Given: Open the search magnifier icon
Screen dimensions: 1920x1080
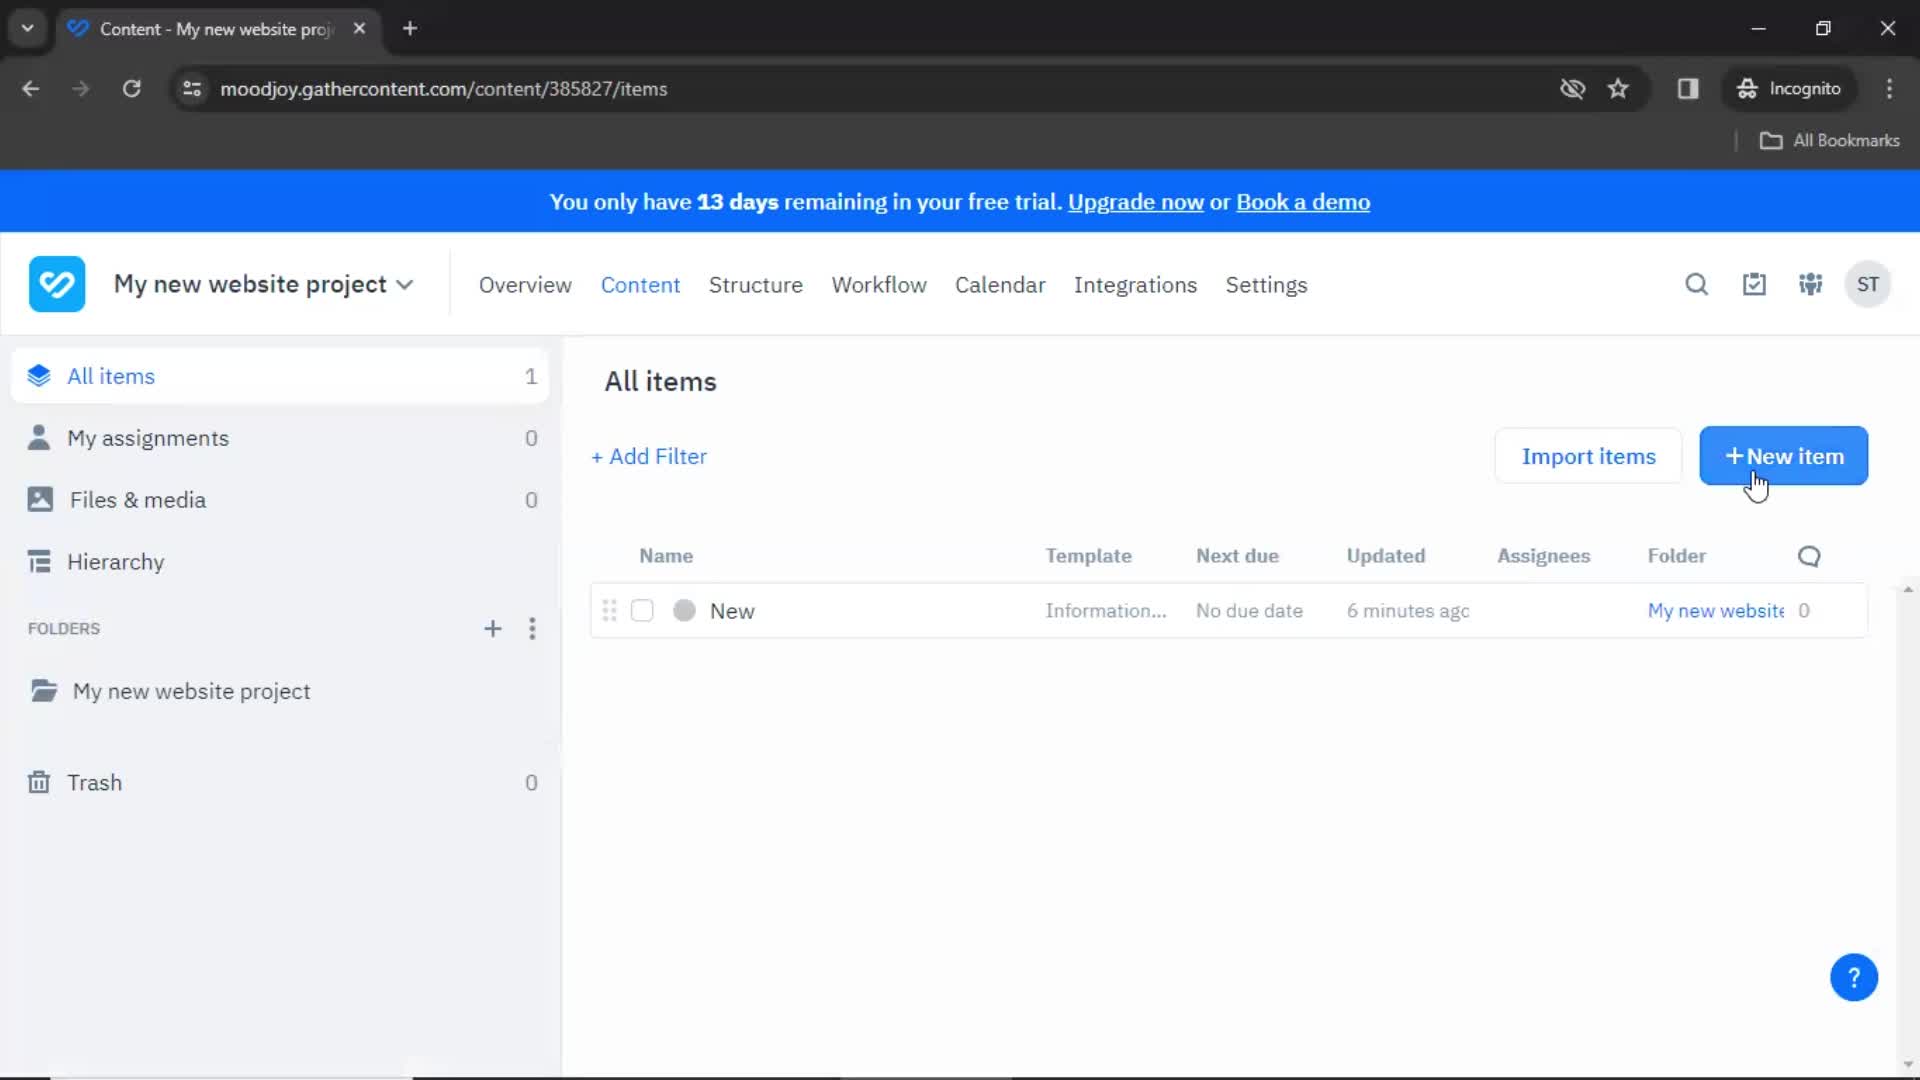Looking at the screenshot, I should 1696,284.
